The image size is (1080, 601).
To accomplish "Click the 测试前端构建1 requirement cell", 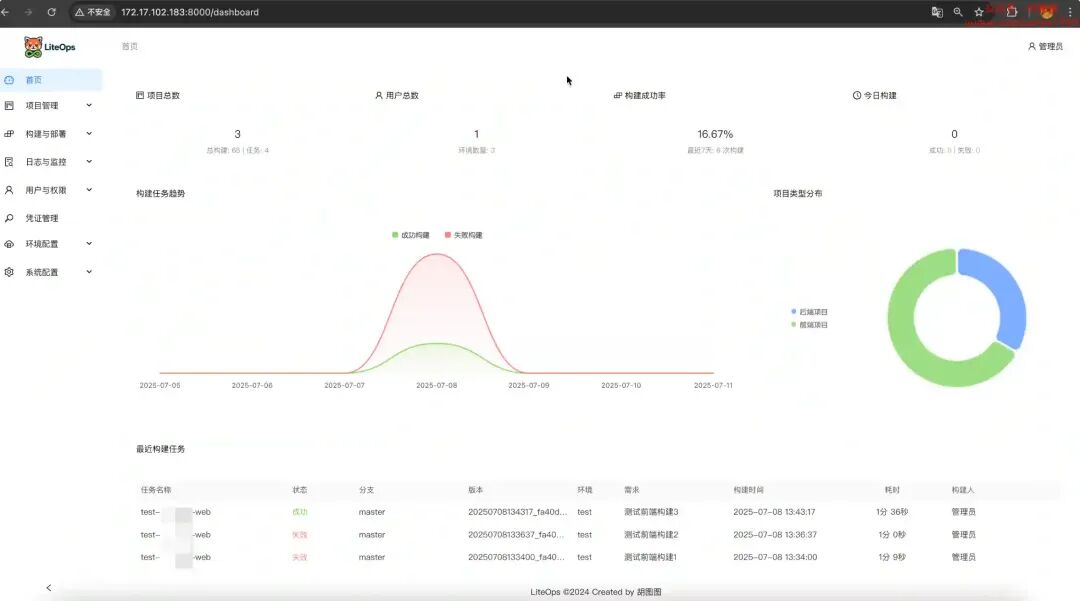I will coord(650,557).
